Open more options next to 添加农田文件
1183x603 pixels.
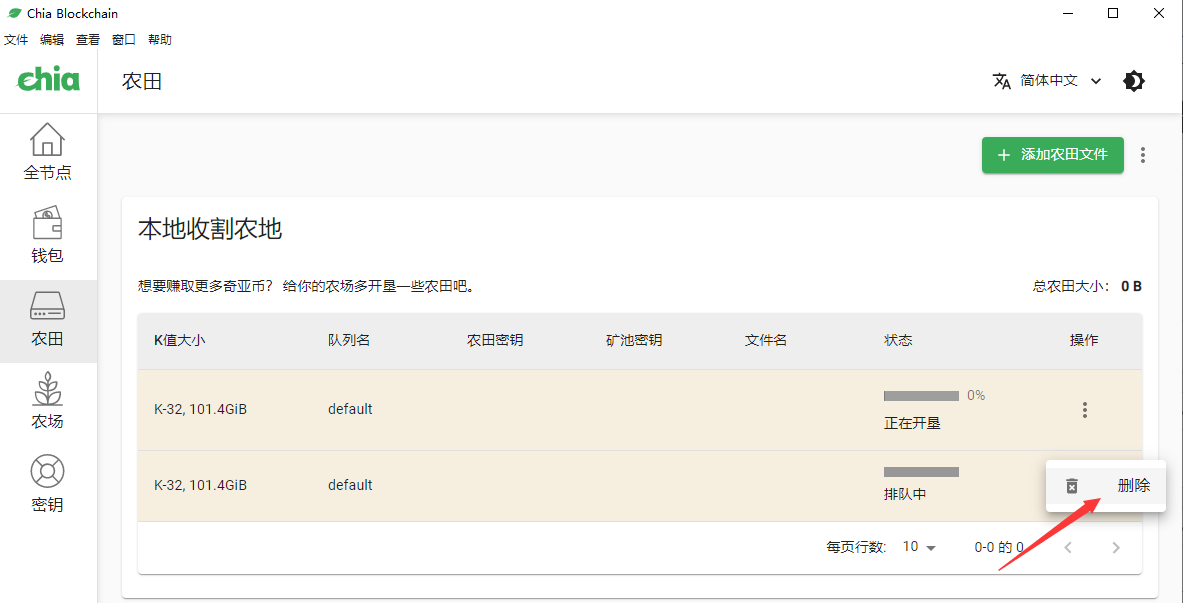1143,155
